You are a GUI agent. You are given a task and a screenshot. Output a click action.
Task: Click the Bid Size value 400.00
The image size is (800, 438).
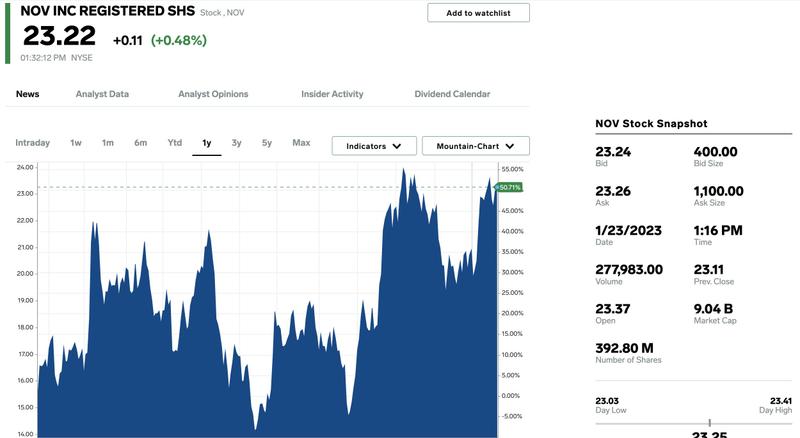coord(715,152)
